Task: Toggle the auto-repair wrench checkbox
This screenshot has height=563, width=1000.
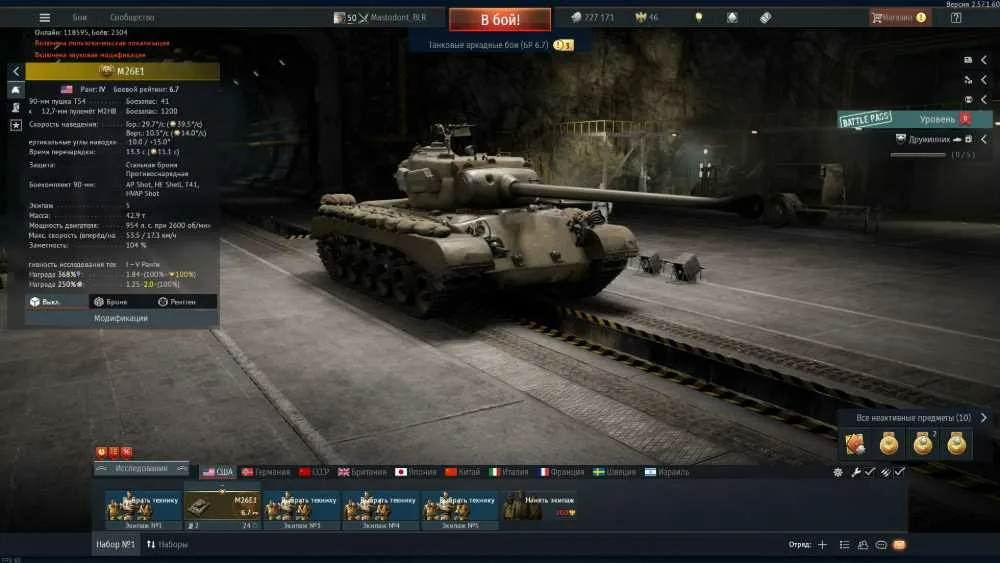Action: (869, 472)
